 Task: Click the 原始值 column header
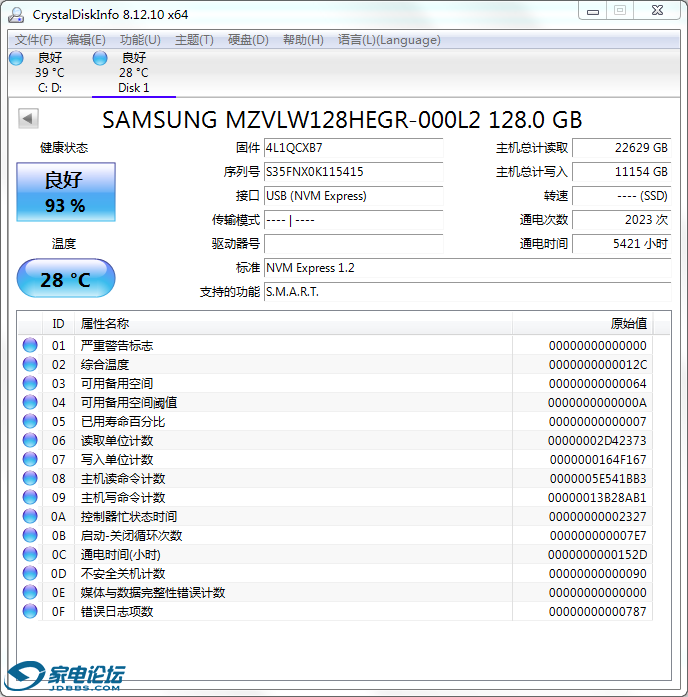coord(583,324)
